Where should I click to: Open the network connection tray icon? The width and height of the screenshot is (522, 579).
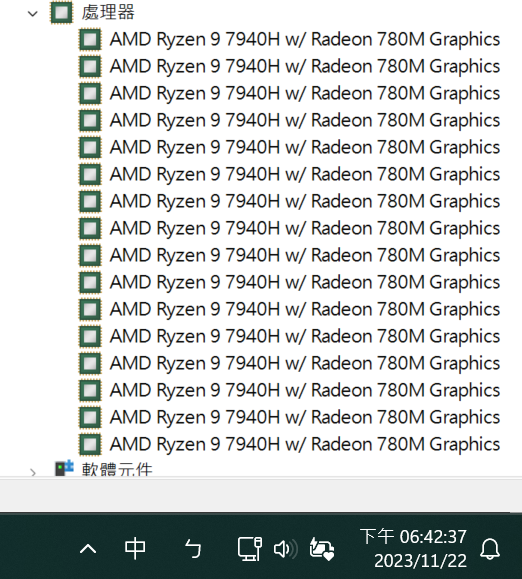pyautogui.click(x=250, y=549)
